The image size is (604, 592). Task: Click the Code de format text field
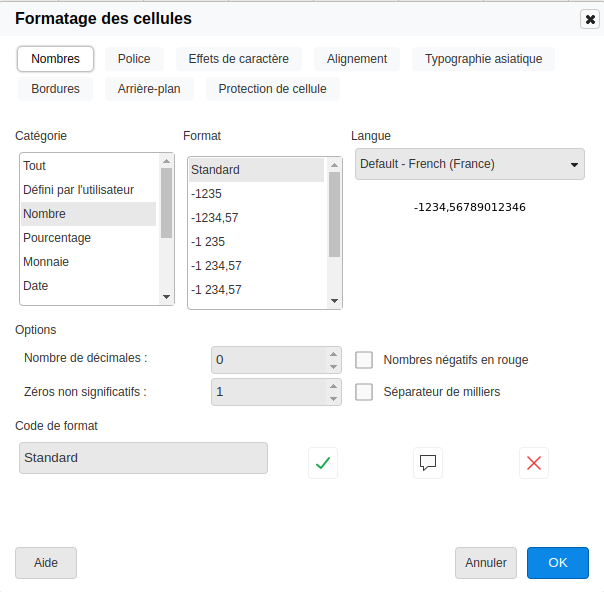coord(143,458)
